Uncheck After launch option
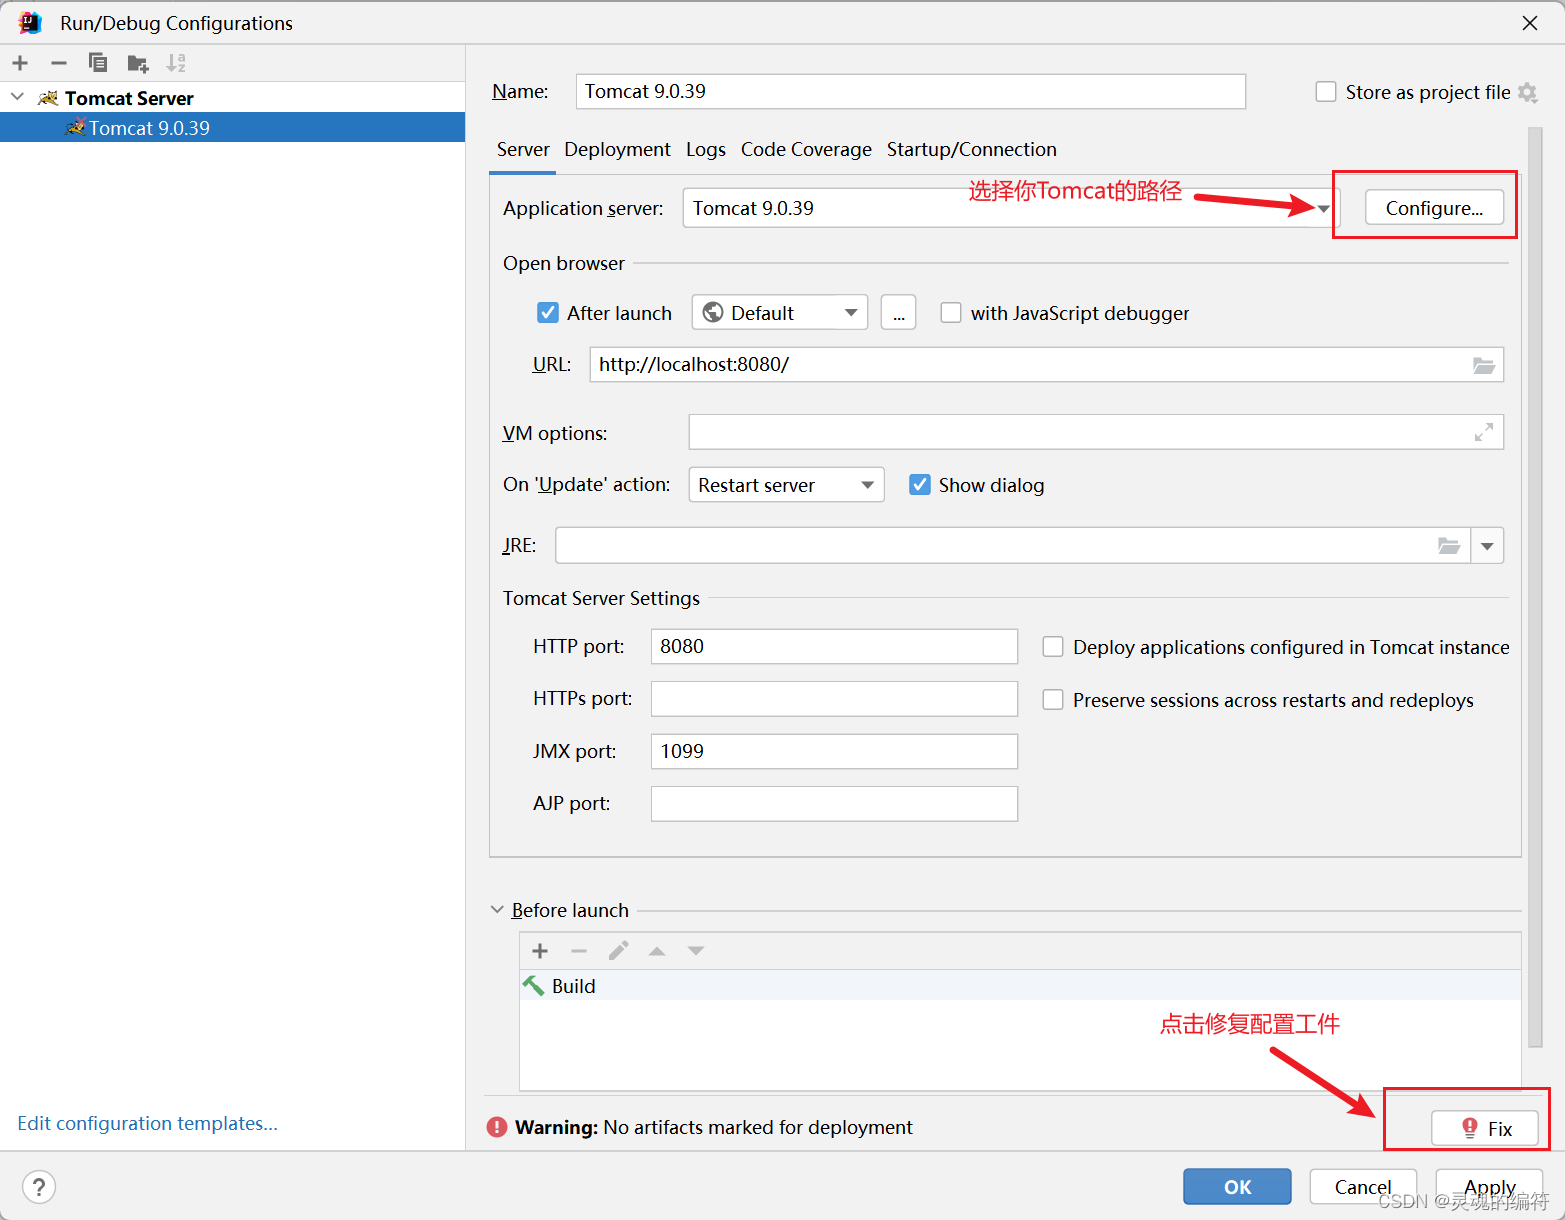1565x1220 pixels. (548, 313)
